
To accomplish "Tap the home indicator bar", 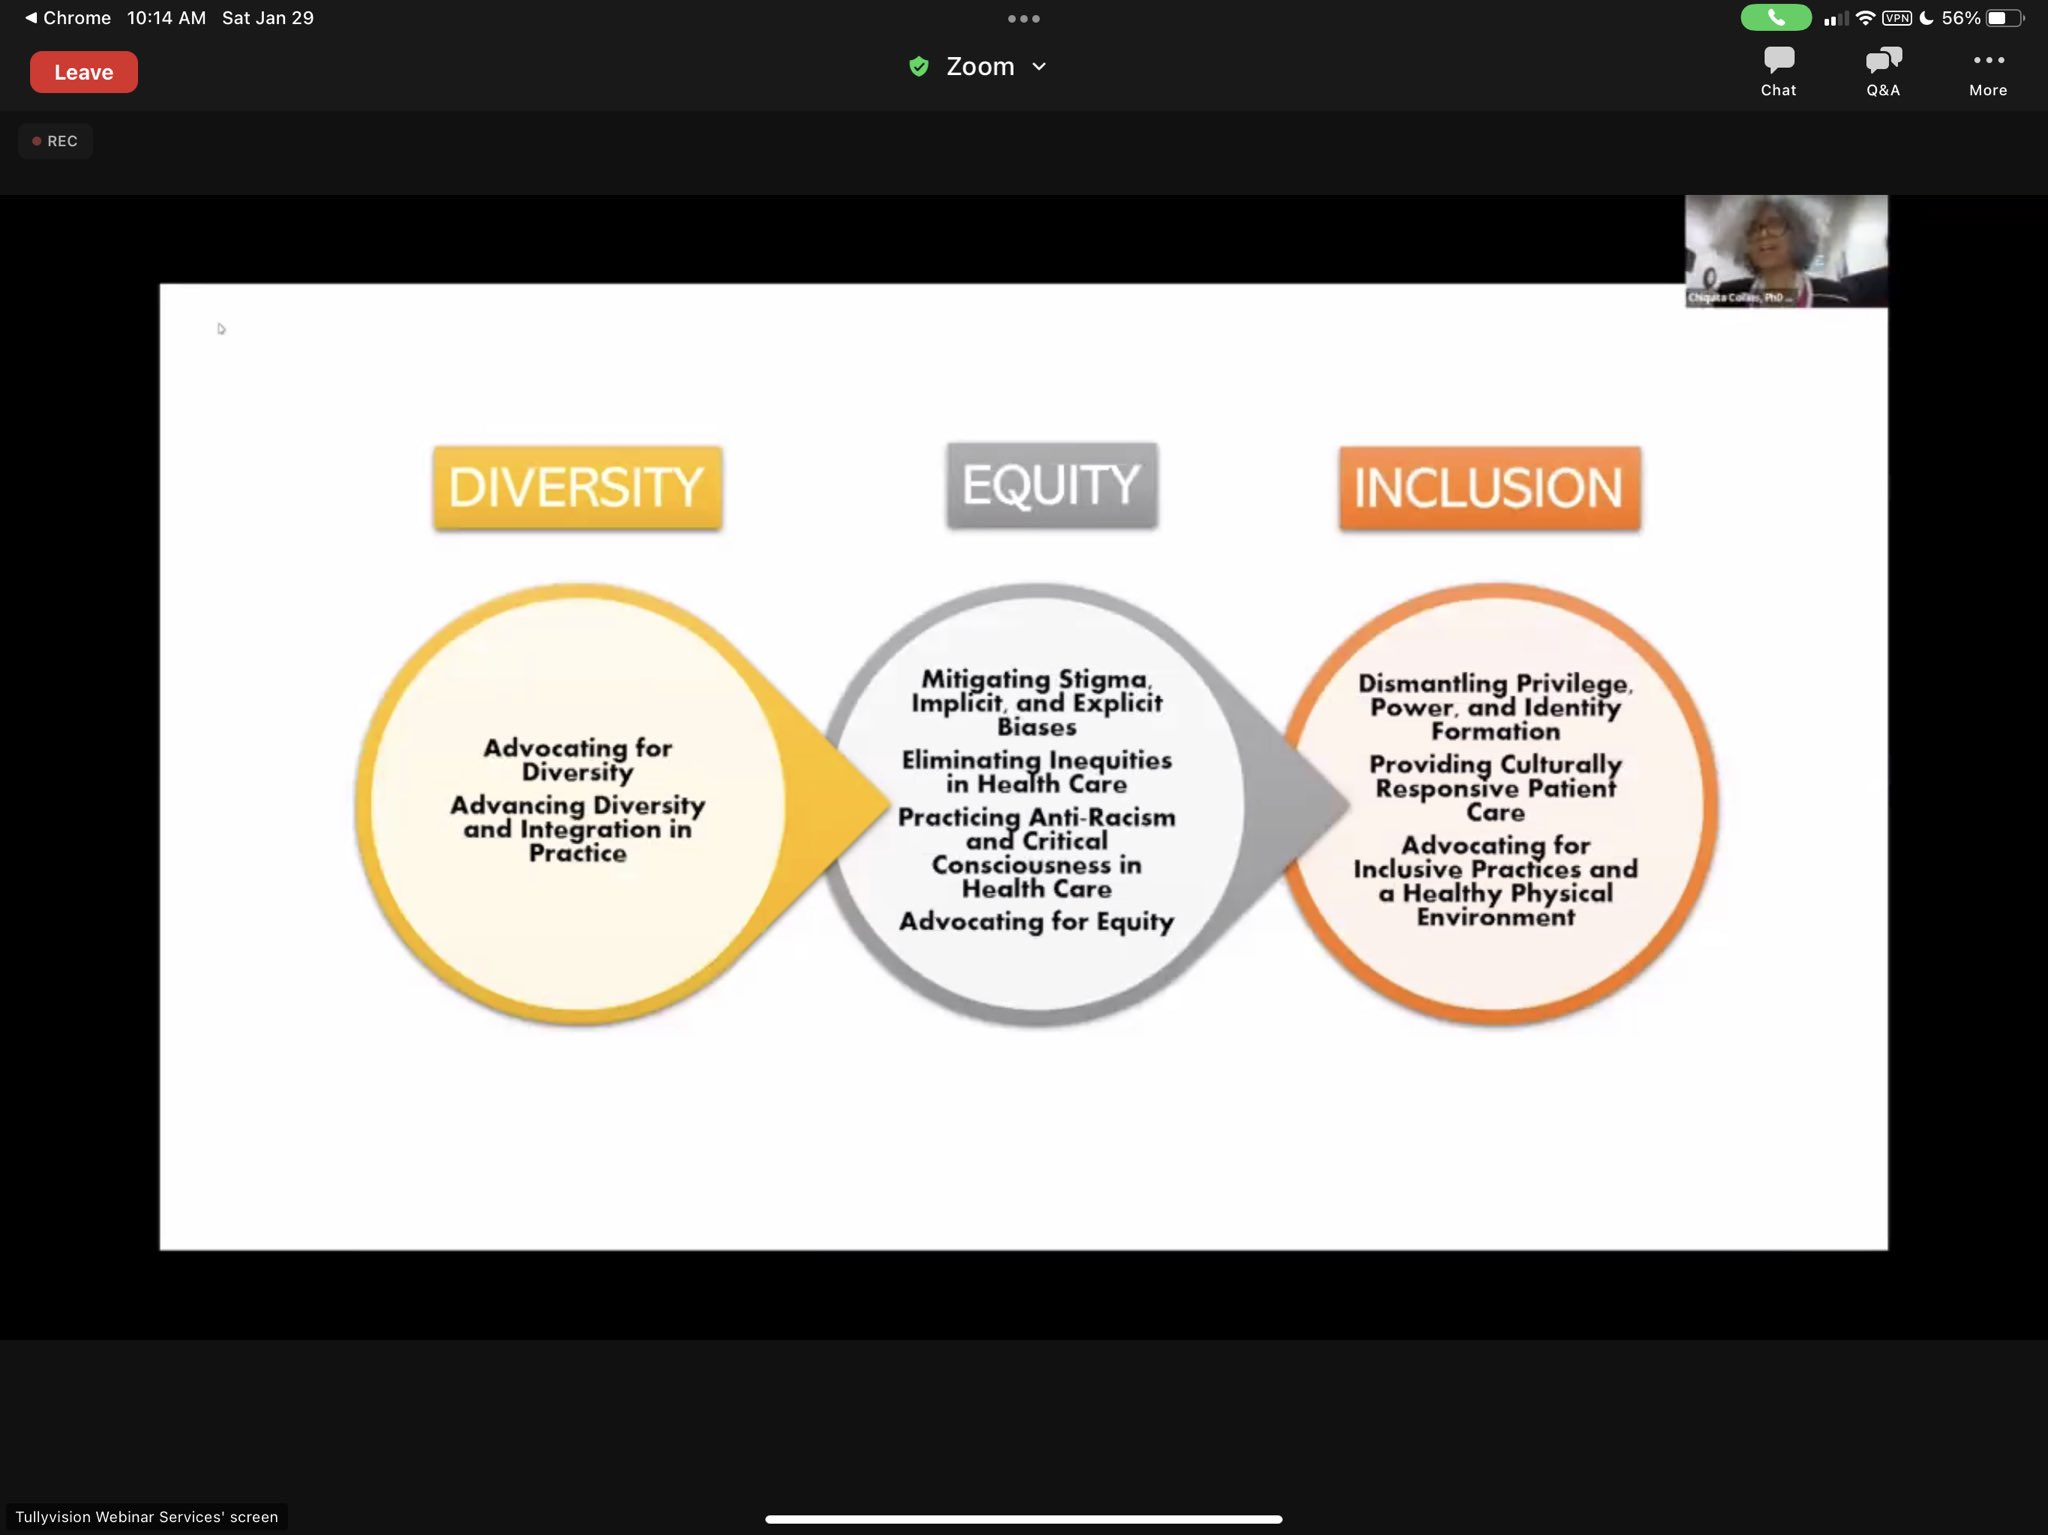I will pos(1023,1519).
